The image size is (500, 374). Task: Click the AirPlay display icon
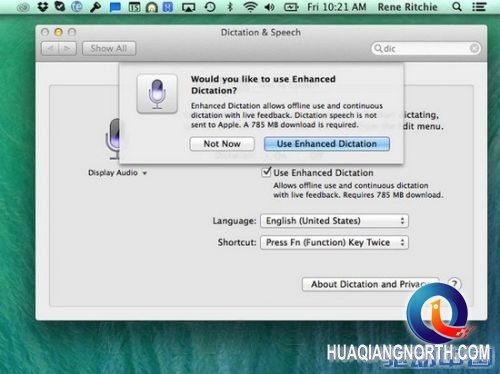point(188,7)
